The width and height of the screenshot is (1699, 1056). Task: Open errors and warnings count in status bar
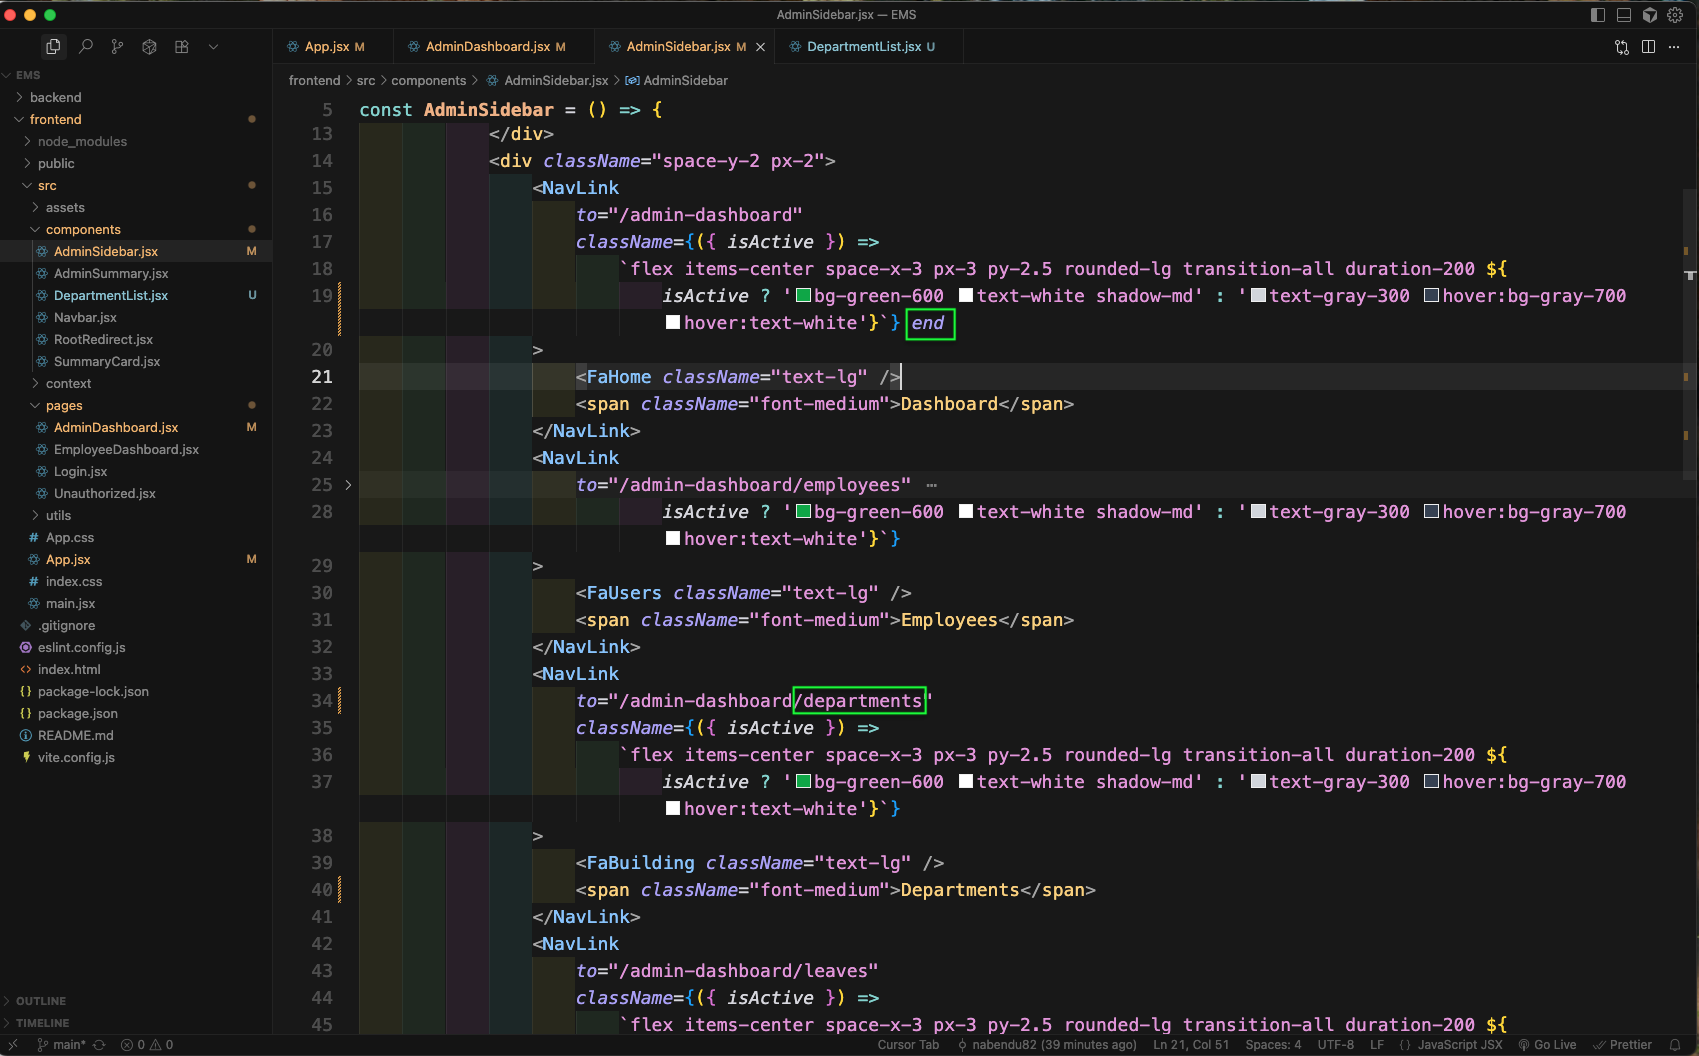(x=147, y=1045)
